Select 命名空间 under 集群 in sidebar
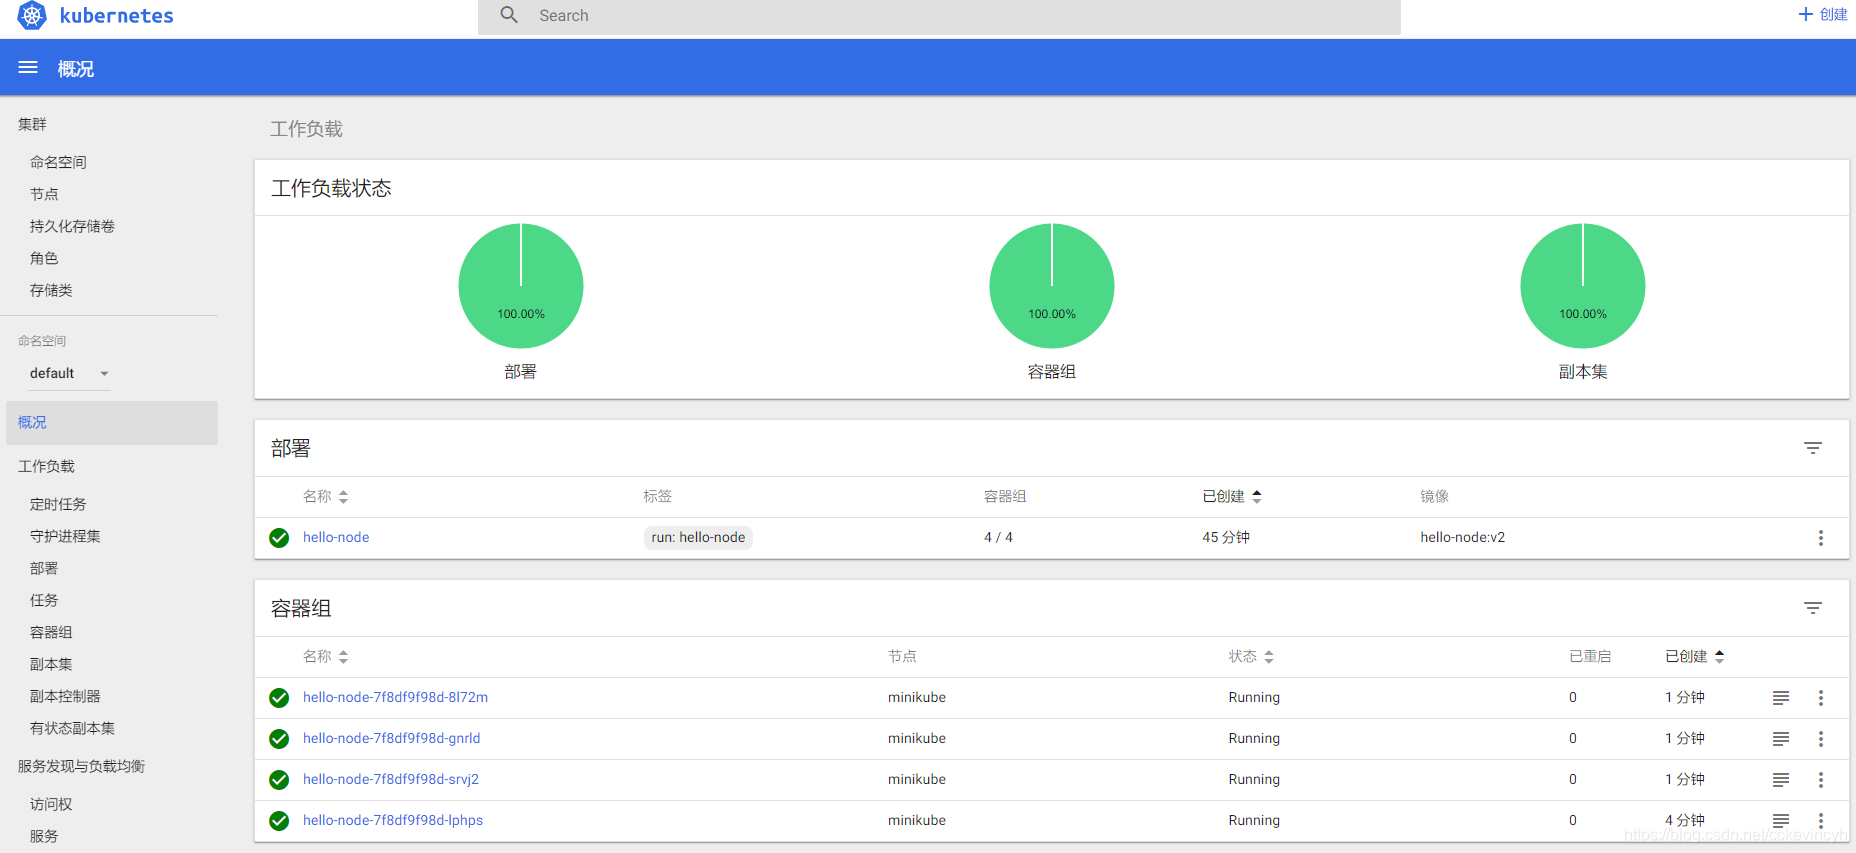Screen dimensions: 1856x853 pos(58,162)
